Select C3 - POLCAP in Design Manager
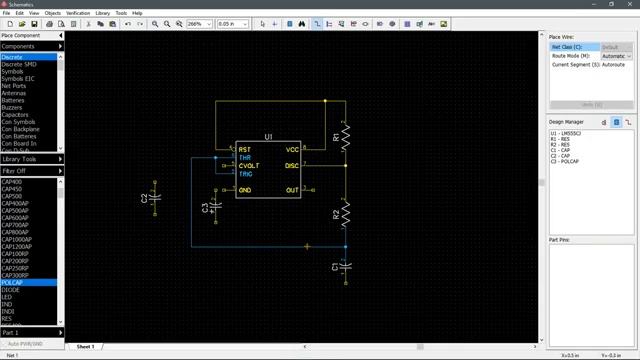The width and height of the screenshot is (640, 360). tap(564, 161)
